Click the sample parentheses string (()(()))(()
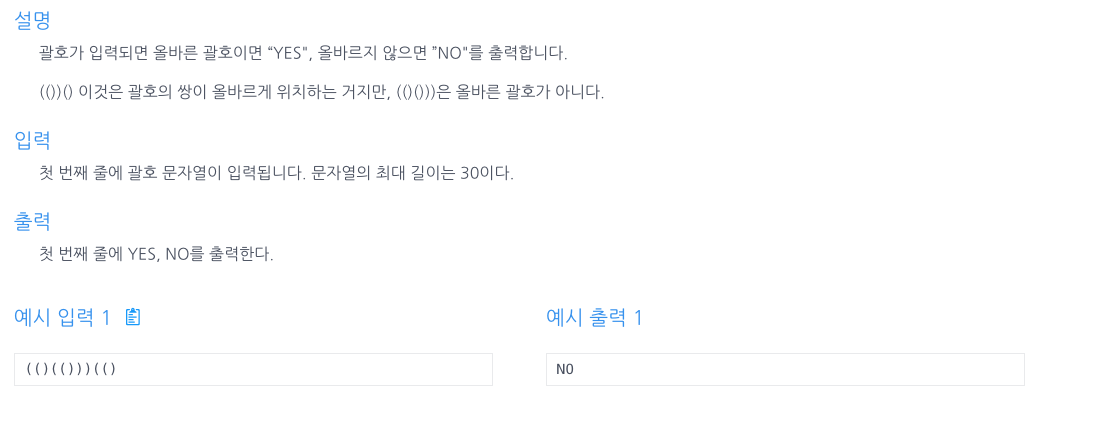1102x423 pixels. pyautogui.click(x=71, y=369)
